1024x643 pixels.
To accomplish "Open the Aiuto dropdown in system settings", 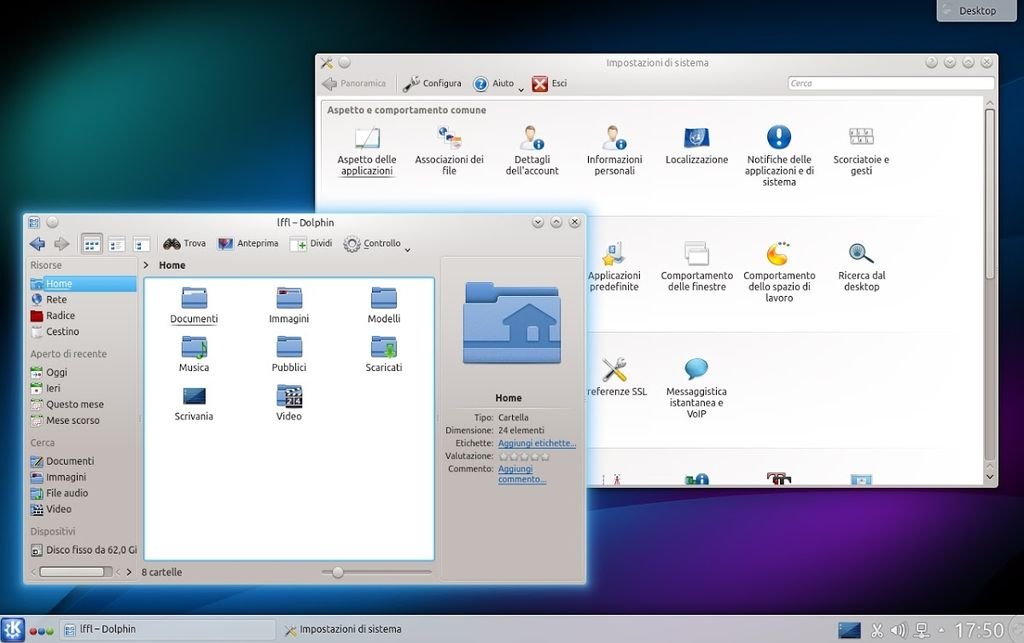I will [x=498, y=84].
